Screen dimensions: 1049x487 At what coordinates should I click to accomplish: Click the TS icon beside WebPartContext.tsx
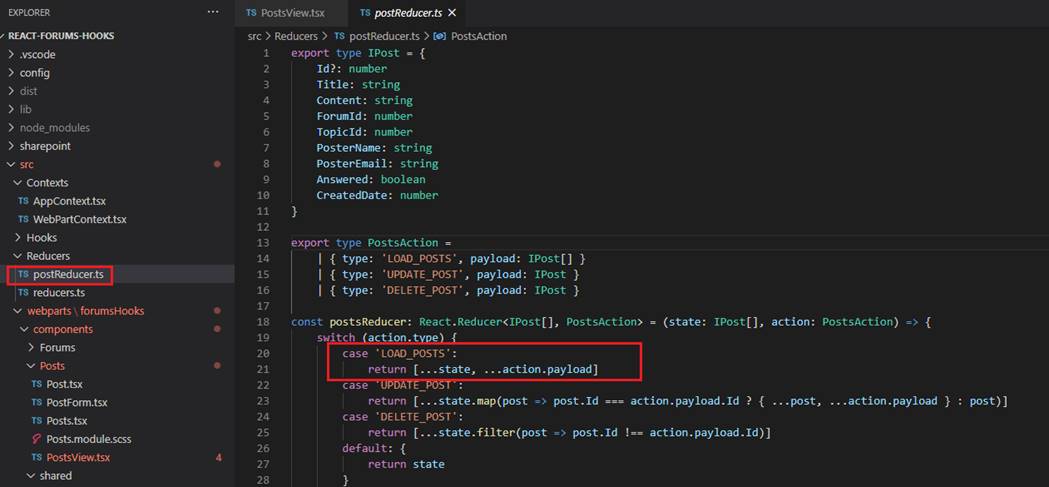tap(23, 219)
